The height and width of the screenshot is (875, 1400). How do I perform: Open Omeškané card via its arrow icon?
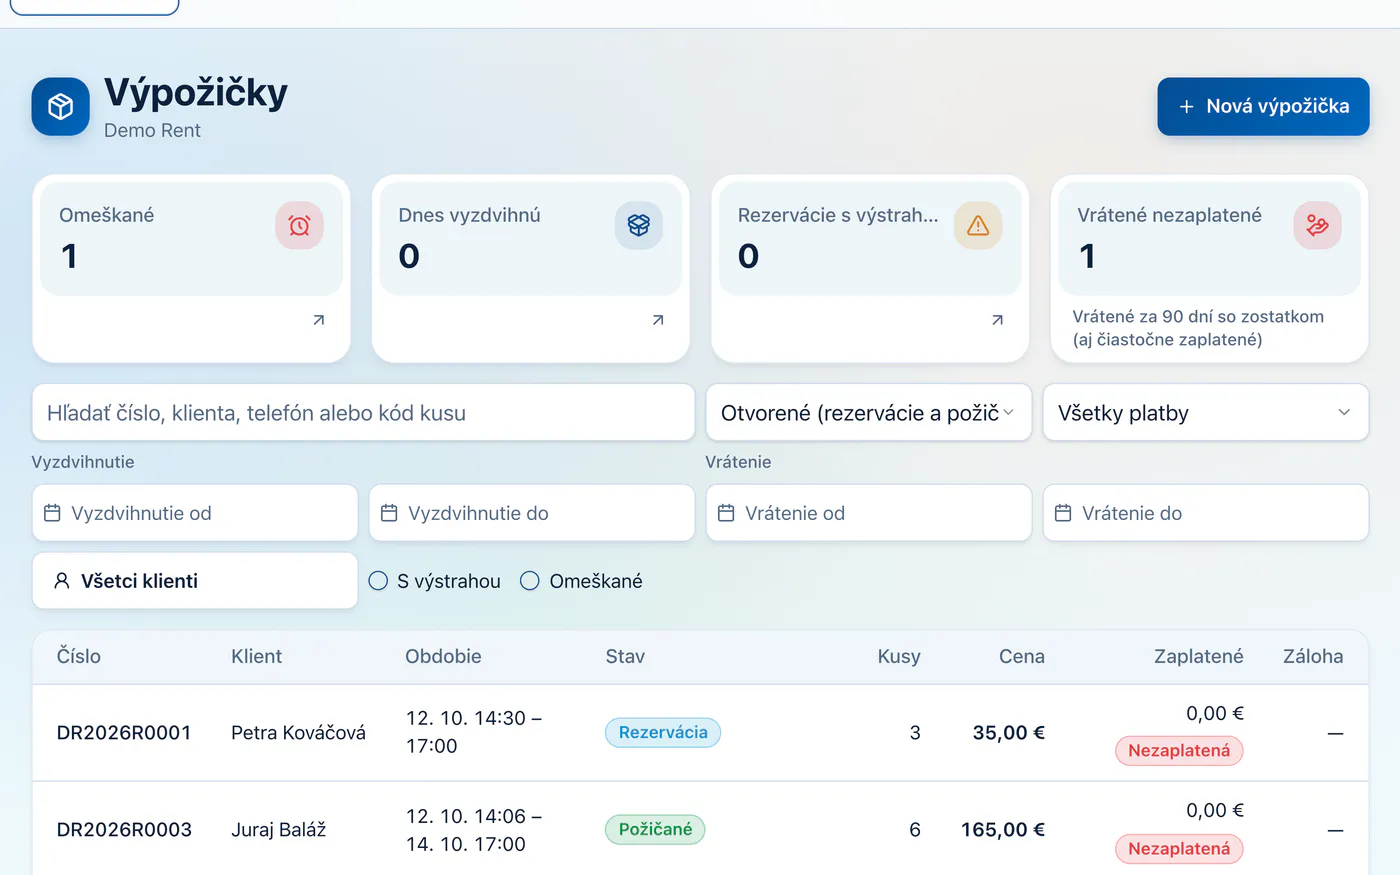click(319, 320)
